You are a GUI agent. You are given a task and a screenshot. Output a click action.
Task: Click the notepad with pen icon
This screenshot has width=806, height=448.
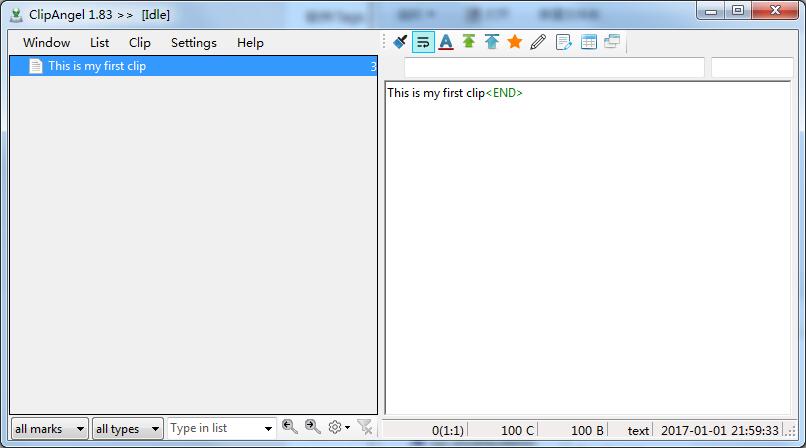click(563, 42)
